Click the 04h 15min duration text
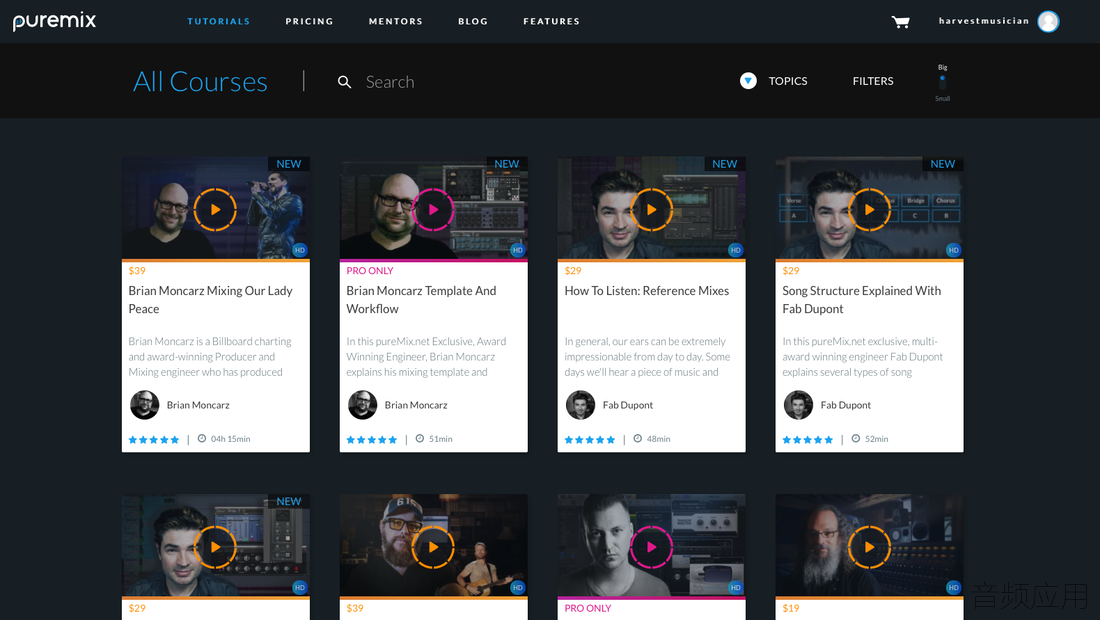The width and height of the screenshot is (1100, 620). pyautogui.click(x=230, y=439)
